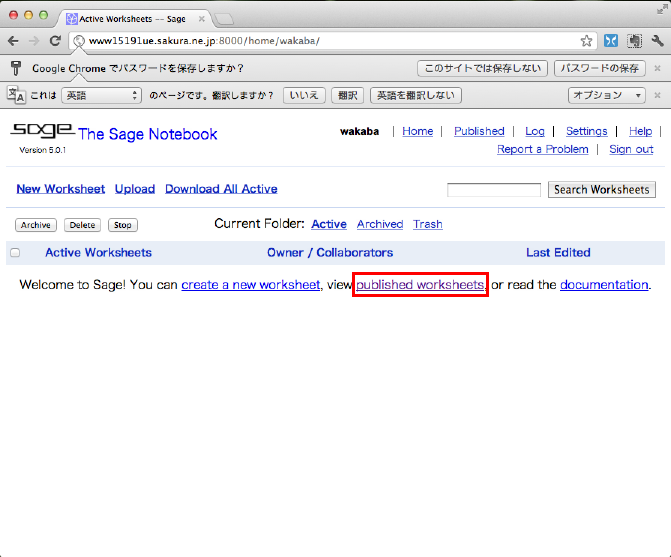The height and width of the screenshot is (557, 671).
Task: Open a new browser tab
Action: 224,18
